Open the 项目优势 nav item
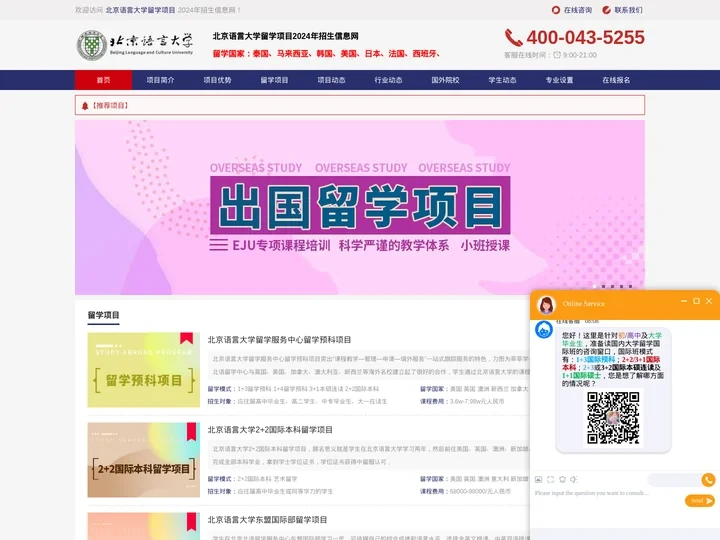 tap(217, 80)
